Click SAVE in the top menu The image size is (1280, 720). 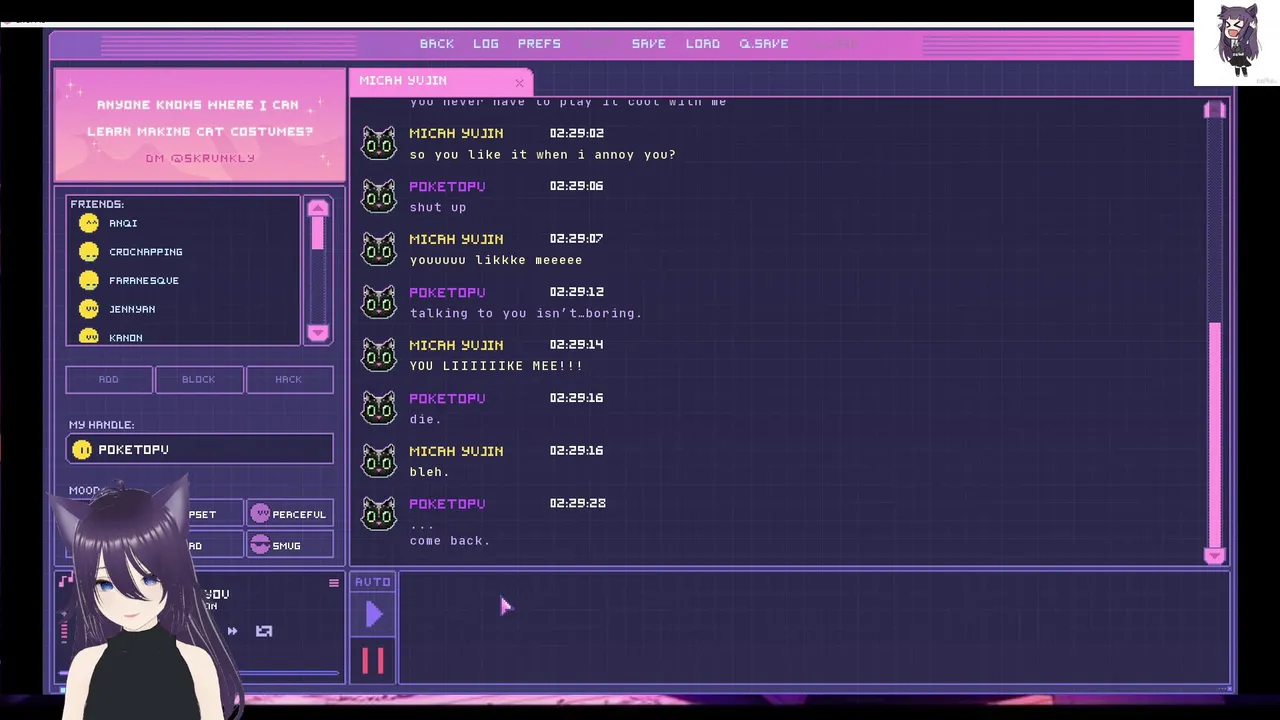(x=649, y=44)
